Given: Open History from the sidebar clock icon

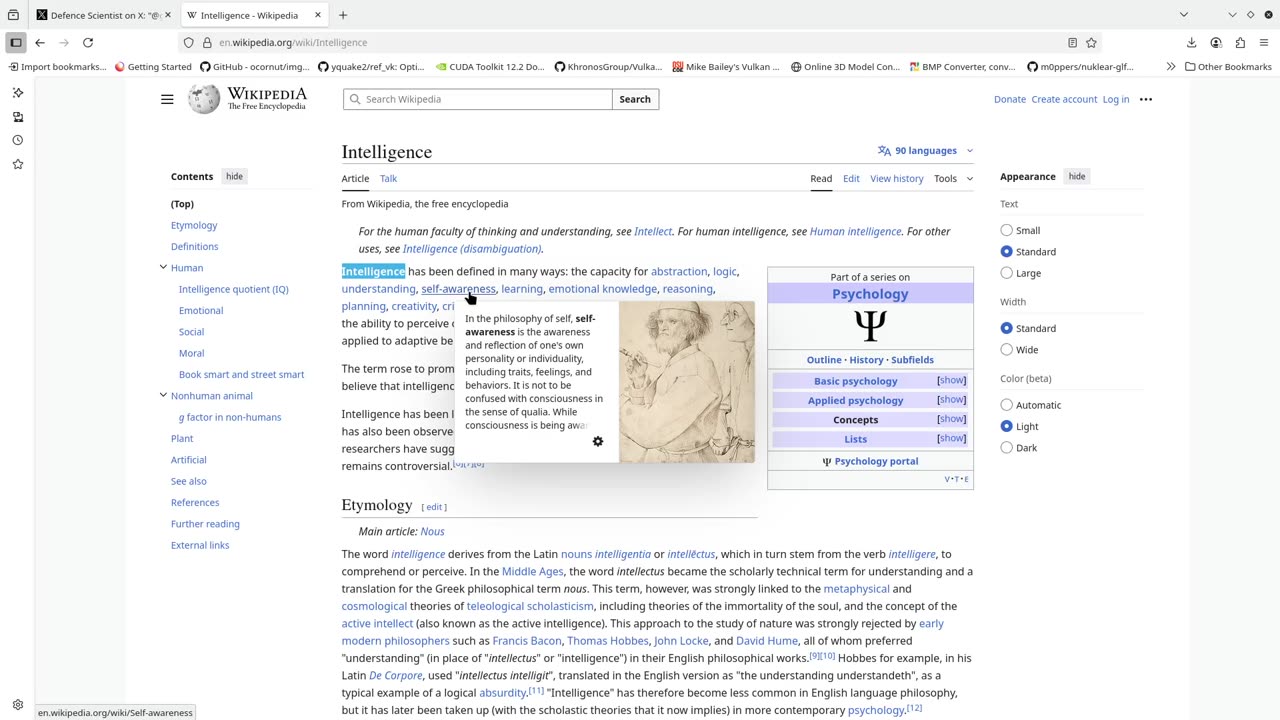Looking at the screenshot, I should (x=18, y=140).
